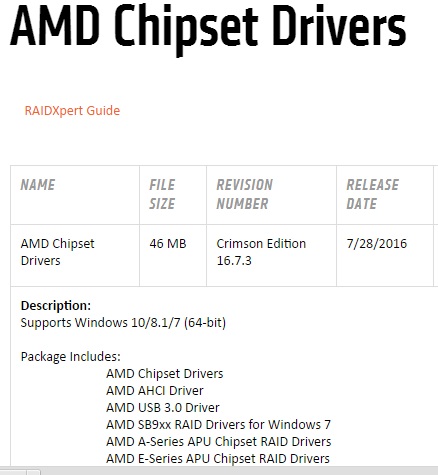Click the 46 MB file size cell
This screenshot has height=475, width=438.
tap(168, 244)
